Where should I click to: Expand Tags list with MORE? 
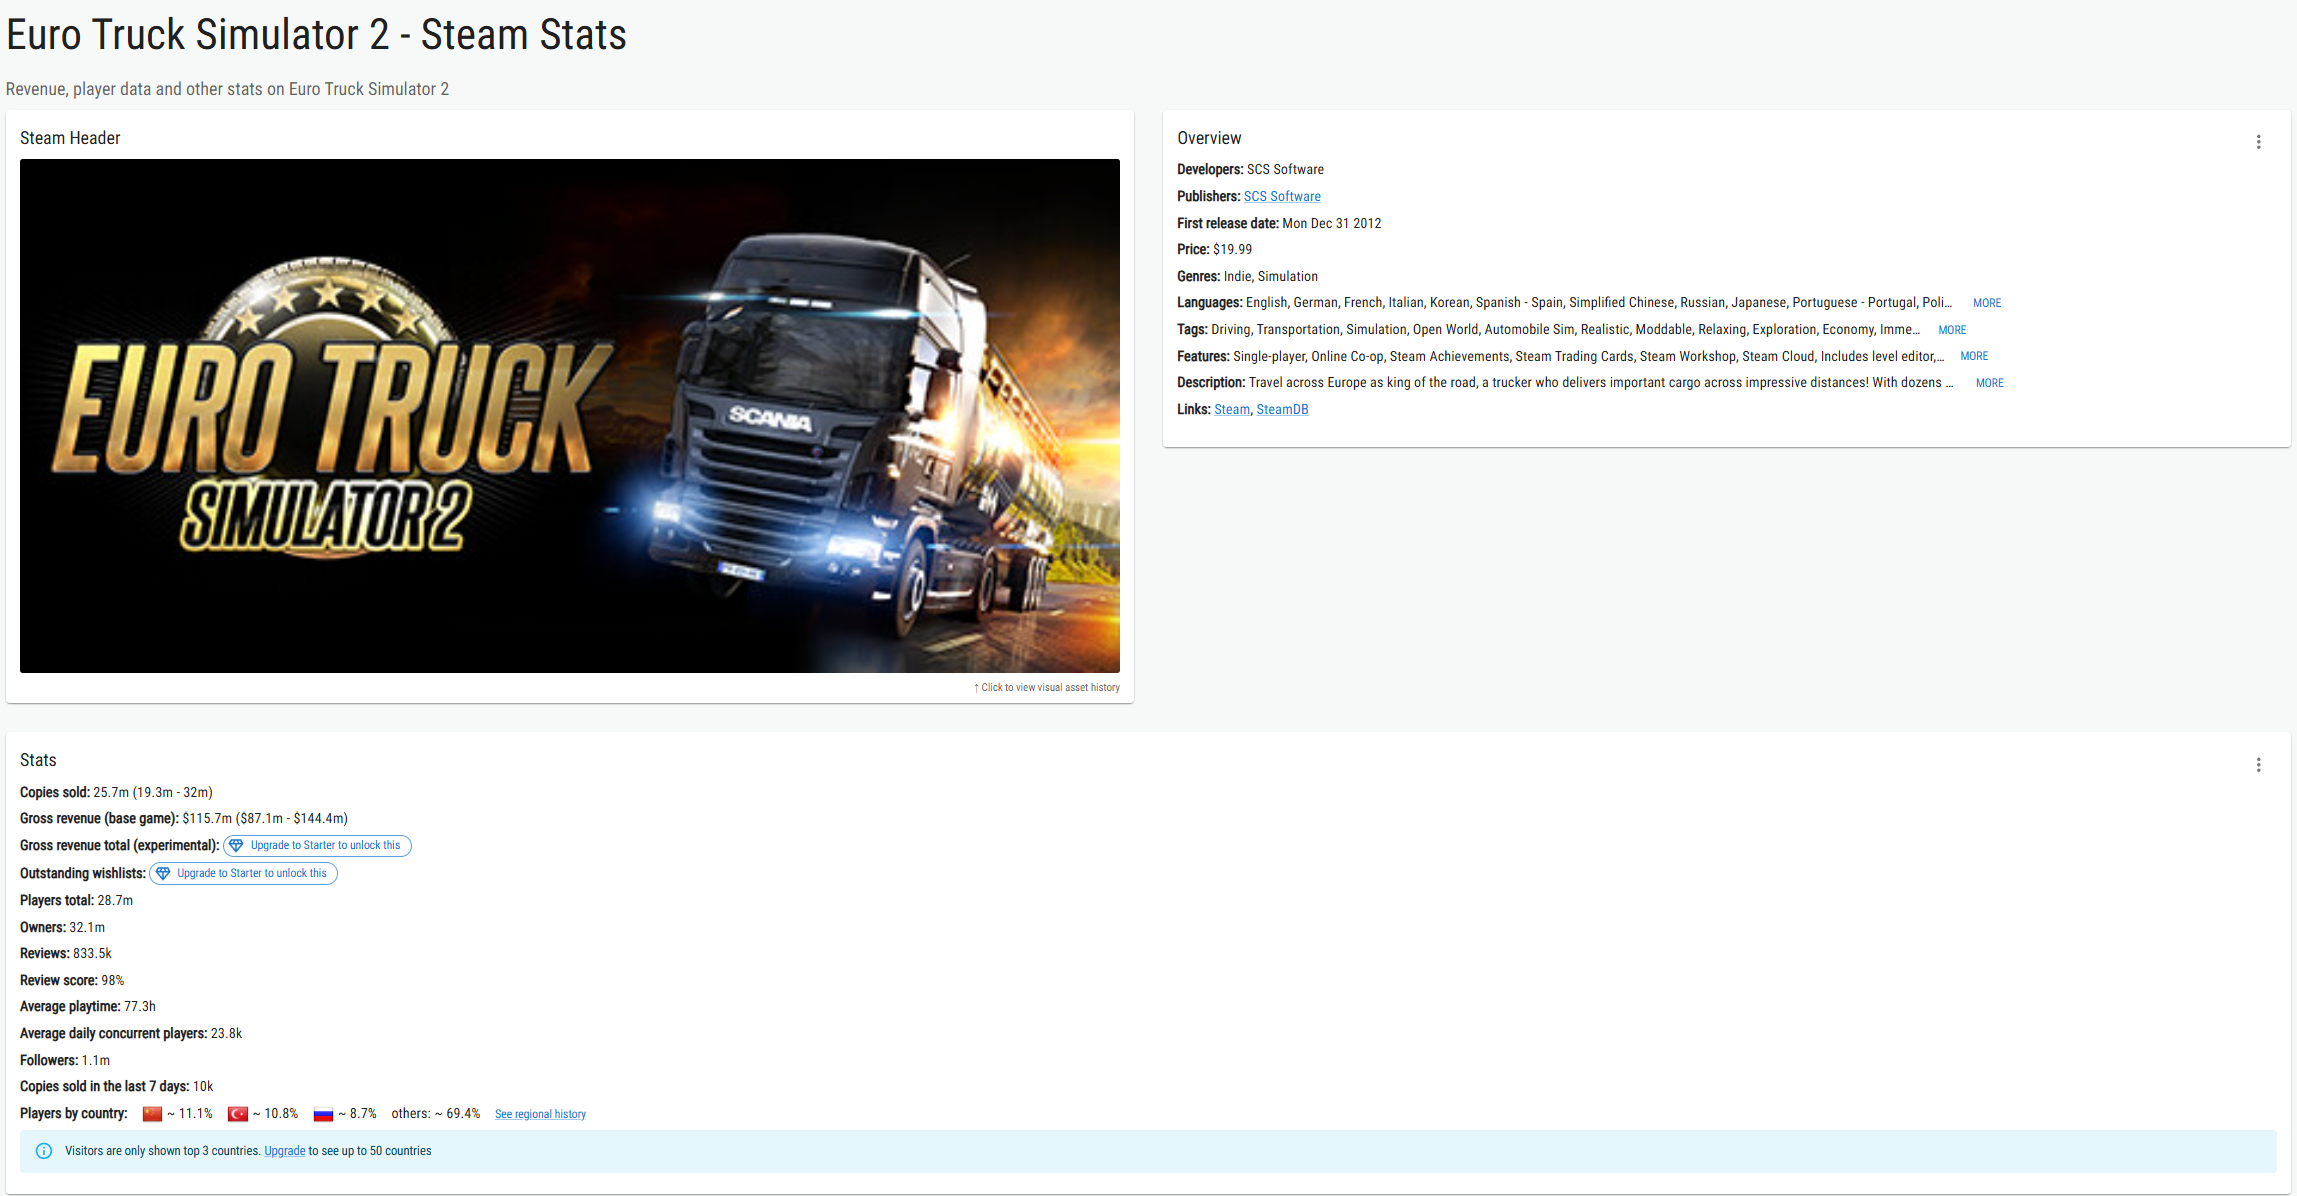click(x=1952, y=330)
